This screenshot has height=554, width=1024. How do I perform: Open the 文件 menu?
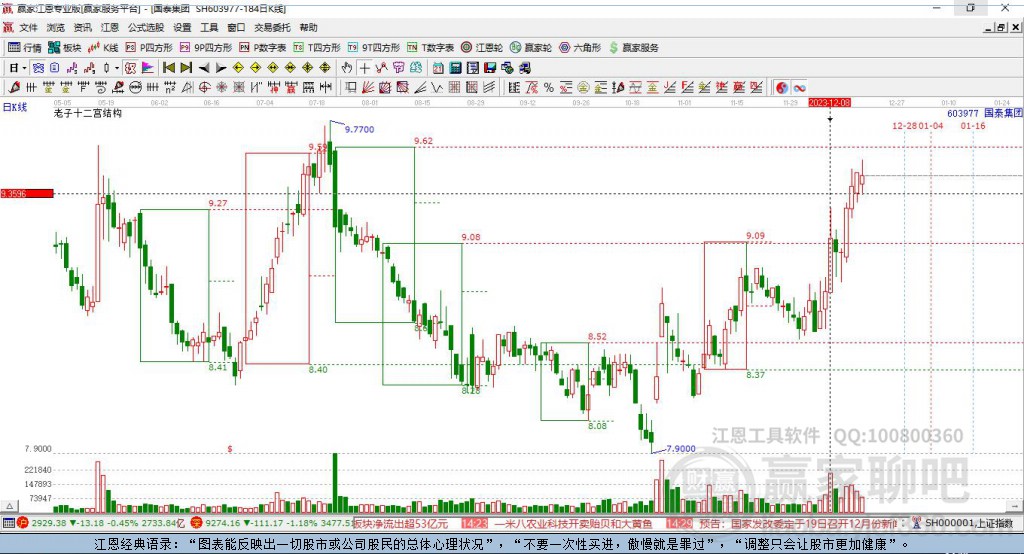coord(29,27)
